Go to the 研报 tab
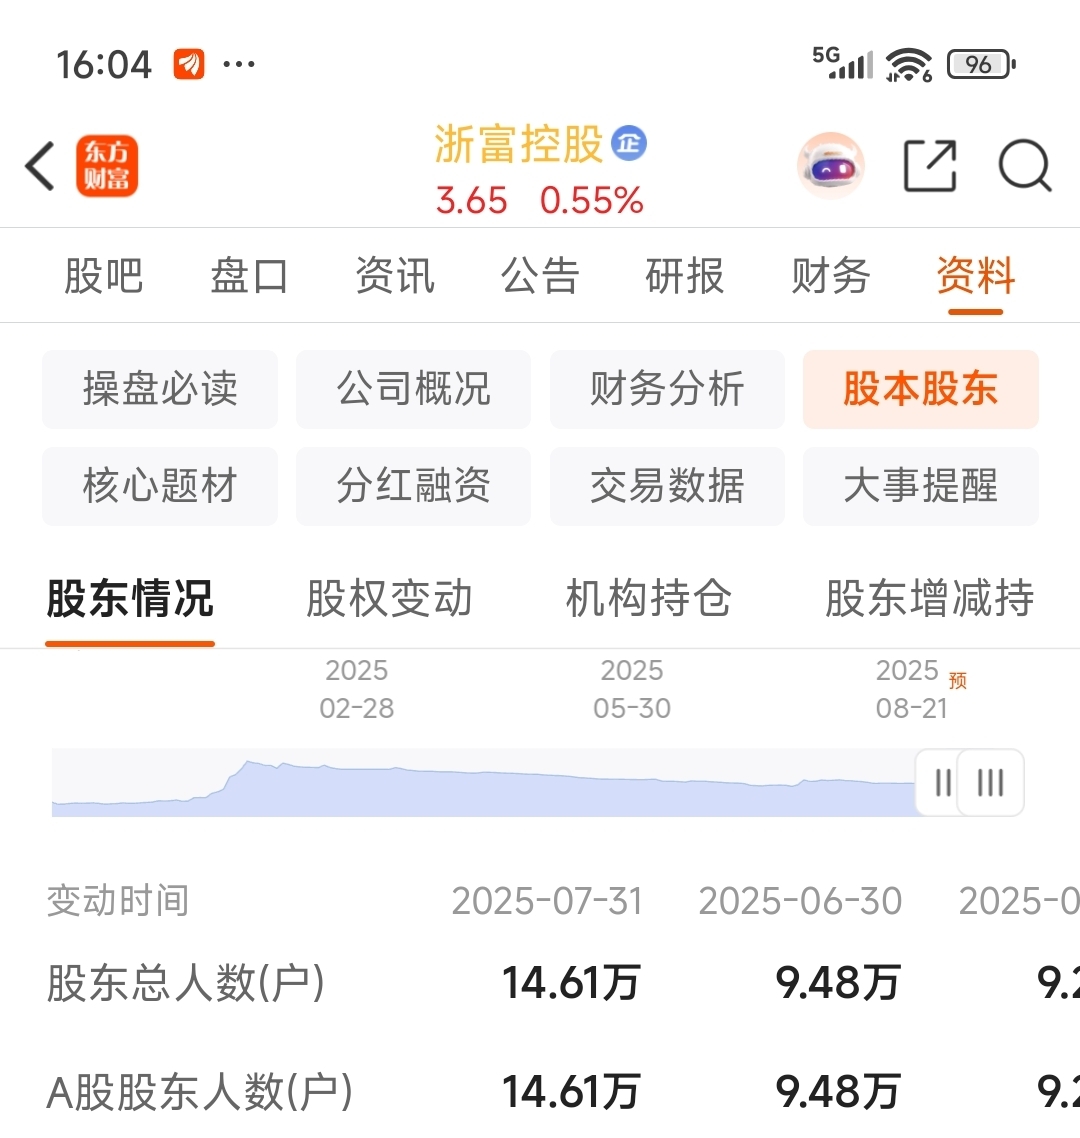The width and height of the screenshot is (1080, 1138). click(685, 276)
